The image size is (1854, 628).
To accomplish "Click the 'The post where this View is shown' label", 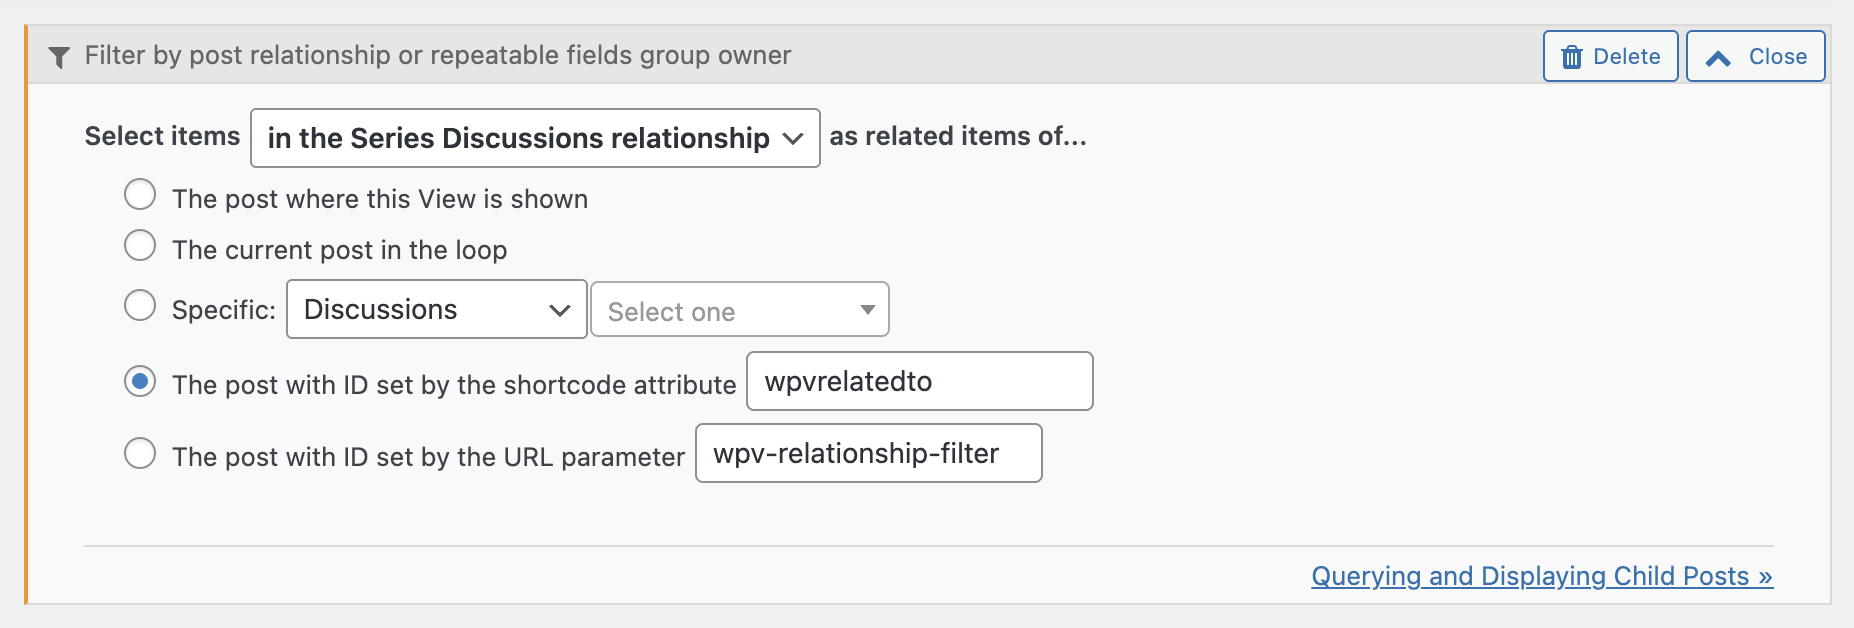I will coord(379,199).
